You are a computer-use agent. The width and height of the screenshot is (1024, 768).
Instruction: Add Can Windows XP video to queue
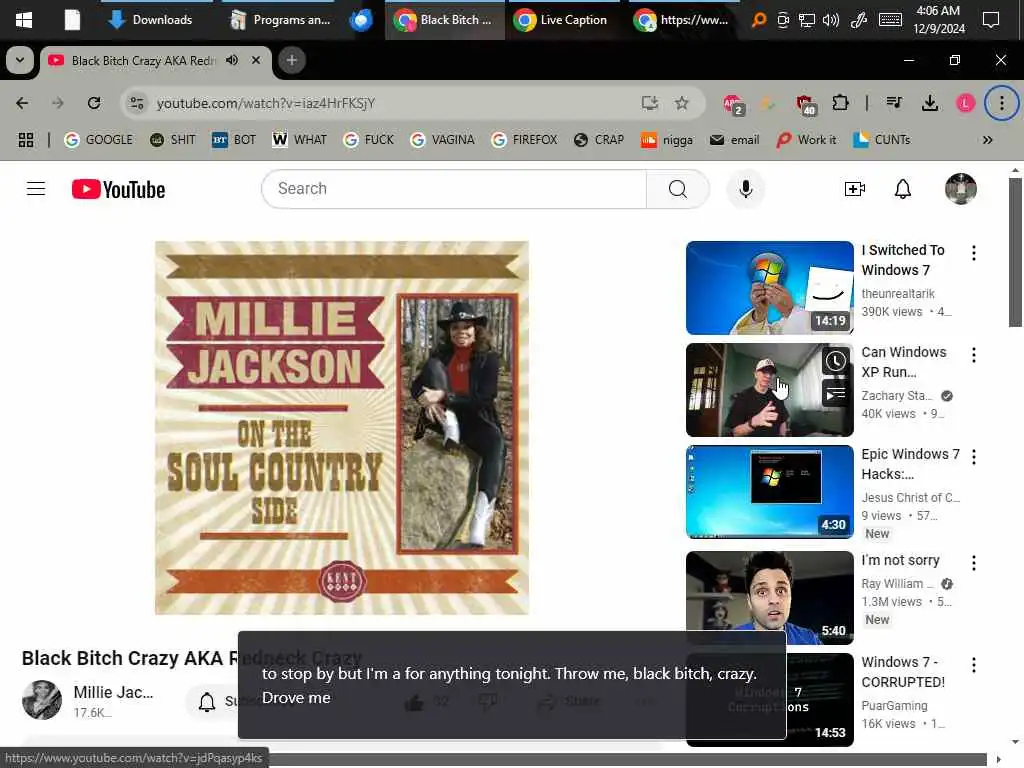click(x=835, y=394)
